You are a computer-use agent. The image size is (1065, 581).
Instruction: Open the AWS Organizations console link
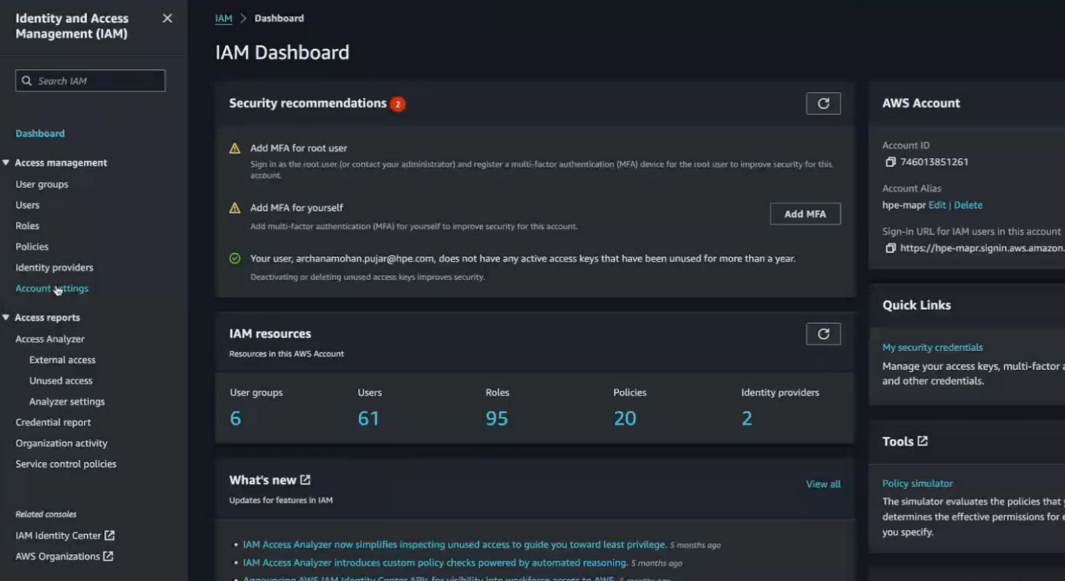(x=58, y=557)
